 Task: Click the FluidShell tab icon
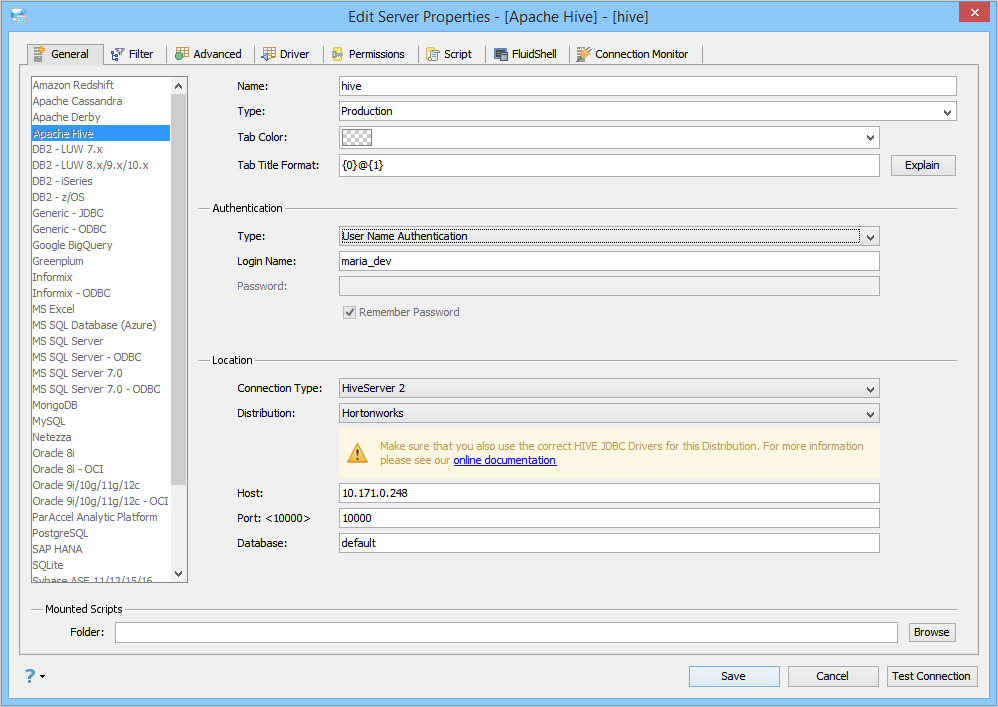(x=501, y=54)
